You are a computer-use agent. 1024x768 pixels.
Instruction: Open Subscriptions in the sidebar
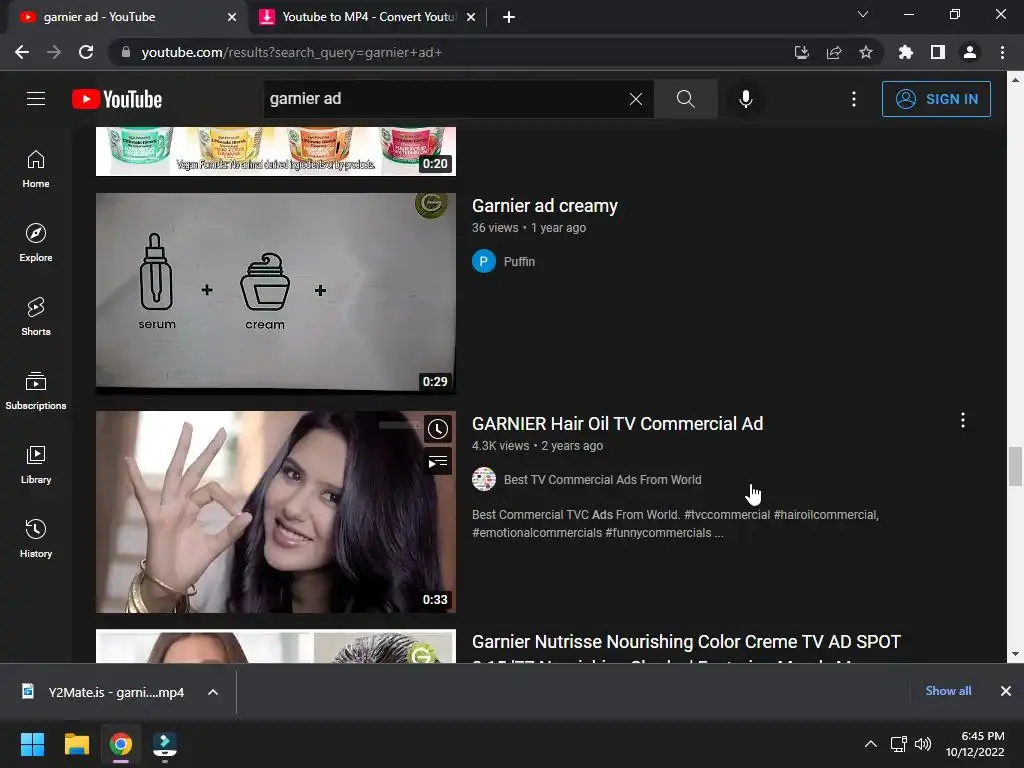(x=36, y=391)
